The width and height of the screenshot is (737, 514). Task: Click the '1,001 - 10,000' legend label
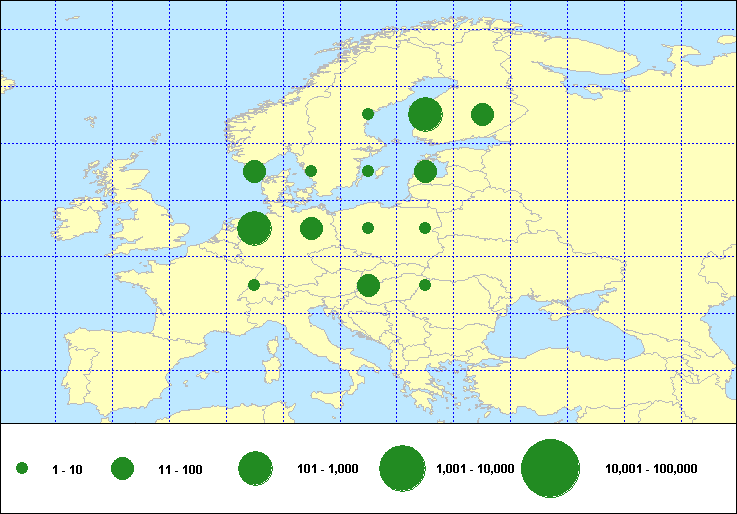pyautogui.click(x=475, y=469)
